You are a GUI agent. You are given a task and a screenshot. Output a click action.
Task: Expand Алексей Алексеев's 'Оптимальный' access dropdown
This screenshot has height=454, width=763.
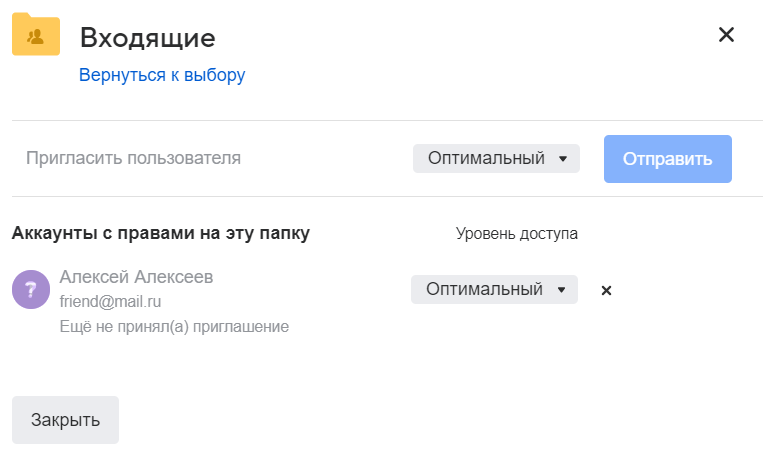pyautogui.click(x=494, y=290)
